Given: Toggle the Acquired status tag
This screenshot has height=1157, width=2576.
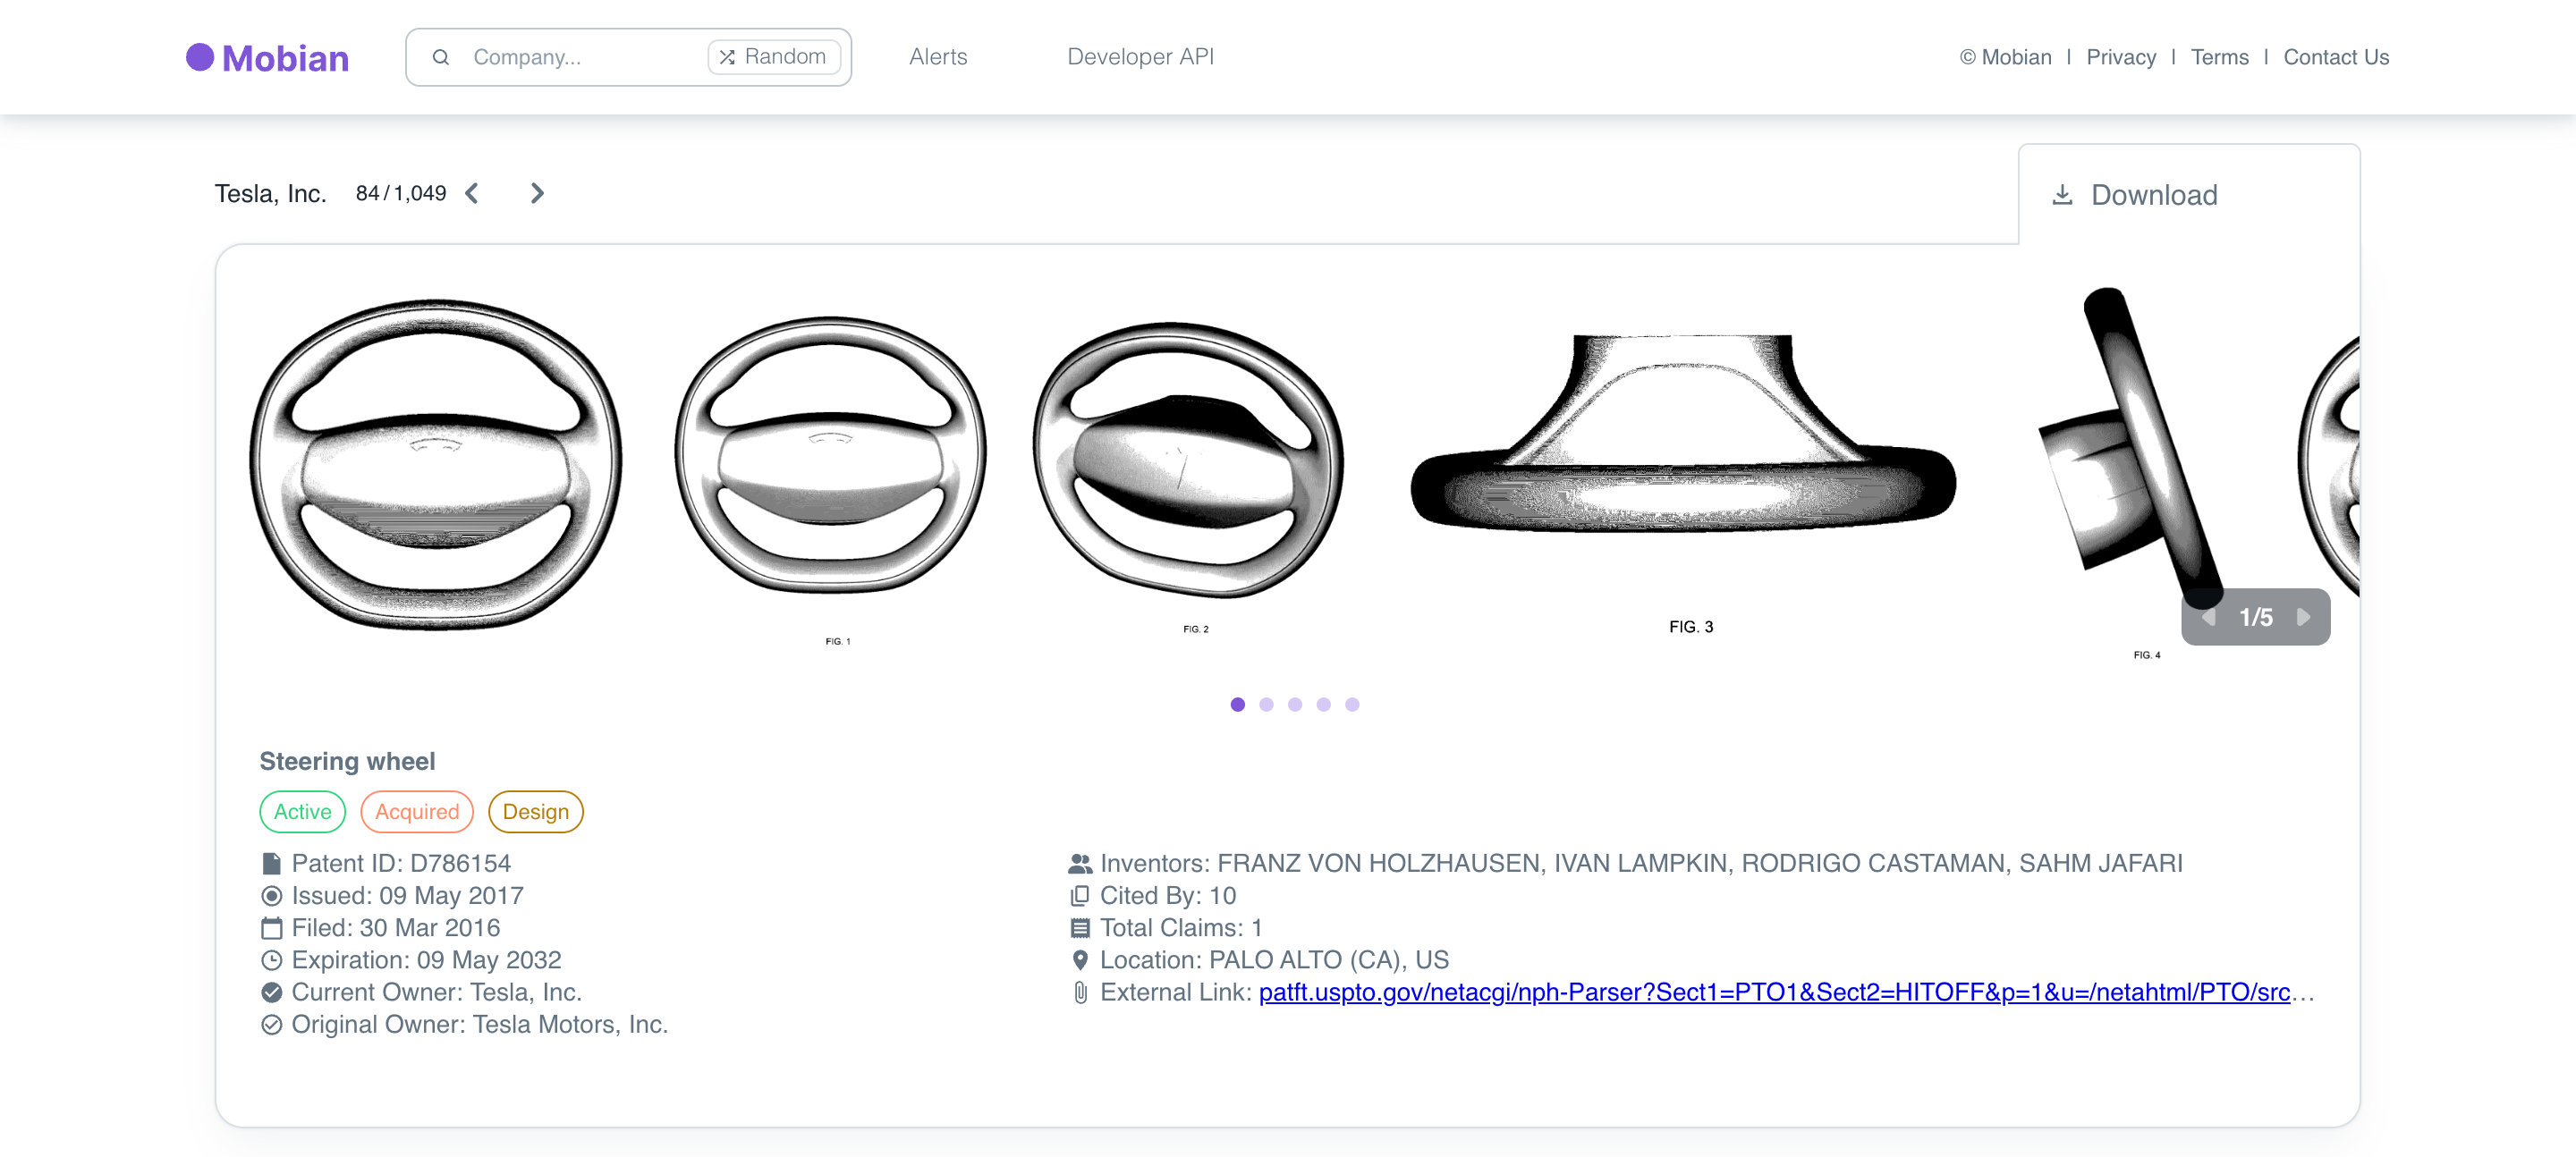Looking at the screenshot, I should (417, 811).
